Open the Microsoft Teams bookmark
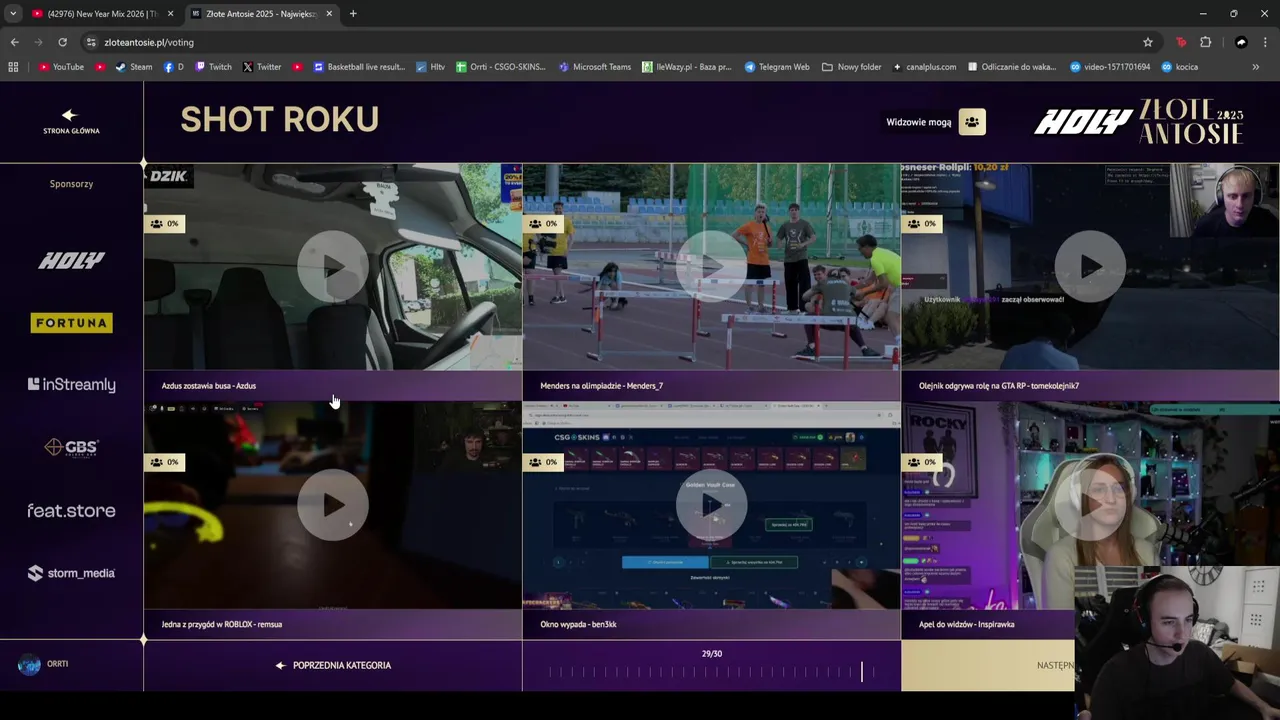 coord(595,67)
